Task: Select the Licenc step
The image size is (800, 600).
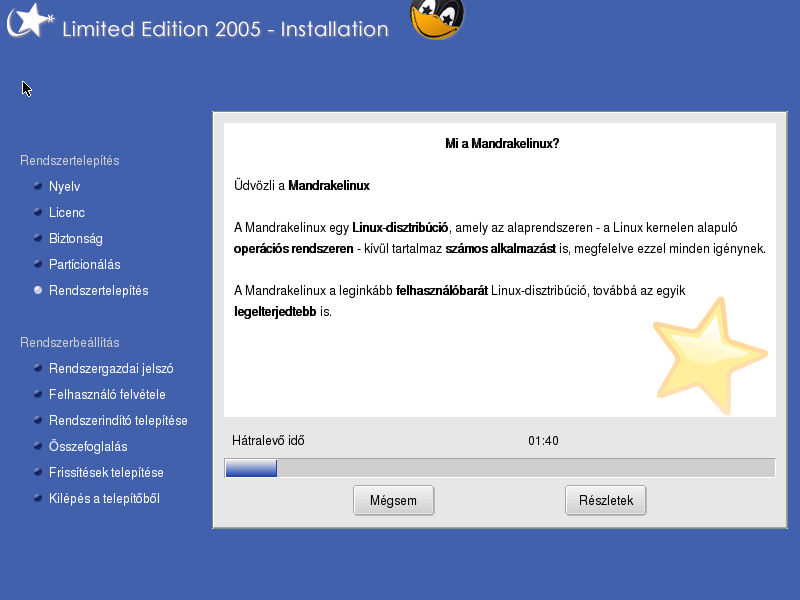Action: click(67, 212)
